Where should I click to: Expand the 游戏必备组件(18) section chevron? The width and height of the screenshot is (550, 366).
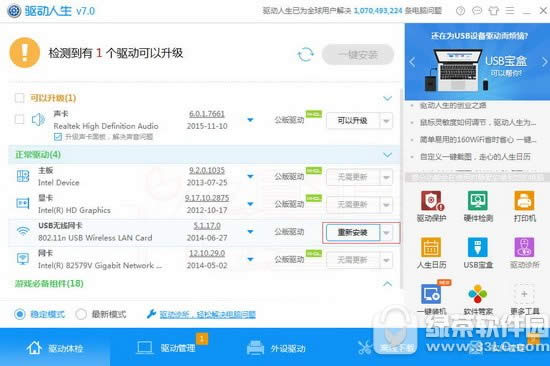coord(387,284)
